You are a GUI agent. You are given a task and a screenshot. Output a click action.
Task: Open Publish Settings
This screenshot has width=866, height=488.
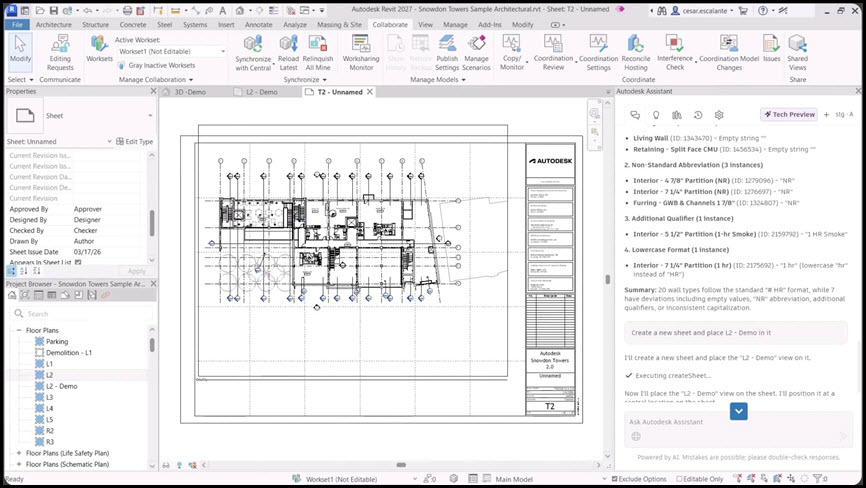pyautogui.click(x=447, y=53)
